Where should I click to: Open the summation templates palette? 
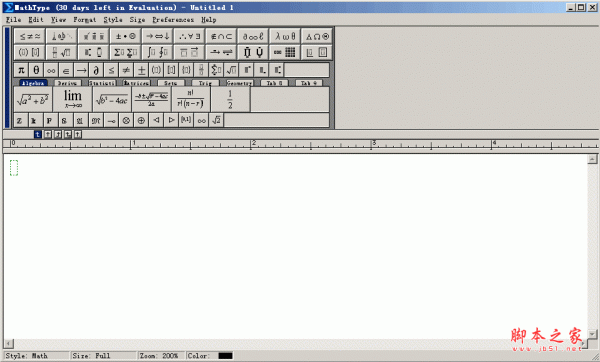click(126, 52)
